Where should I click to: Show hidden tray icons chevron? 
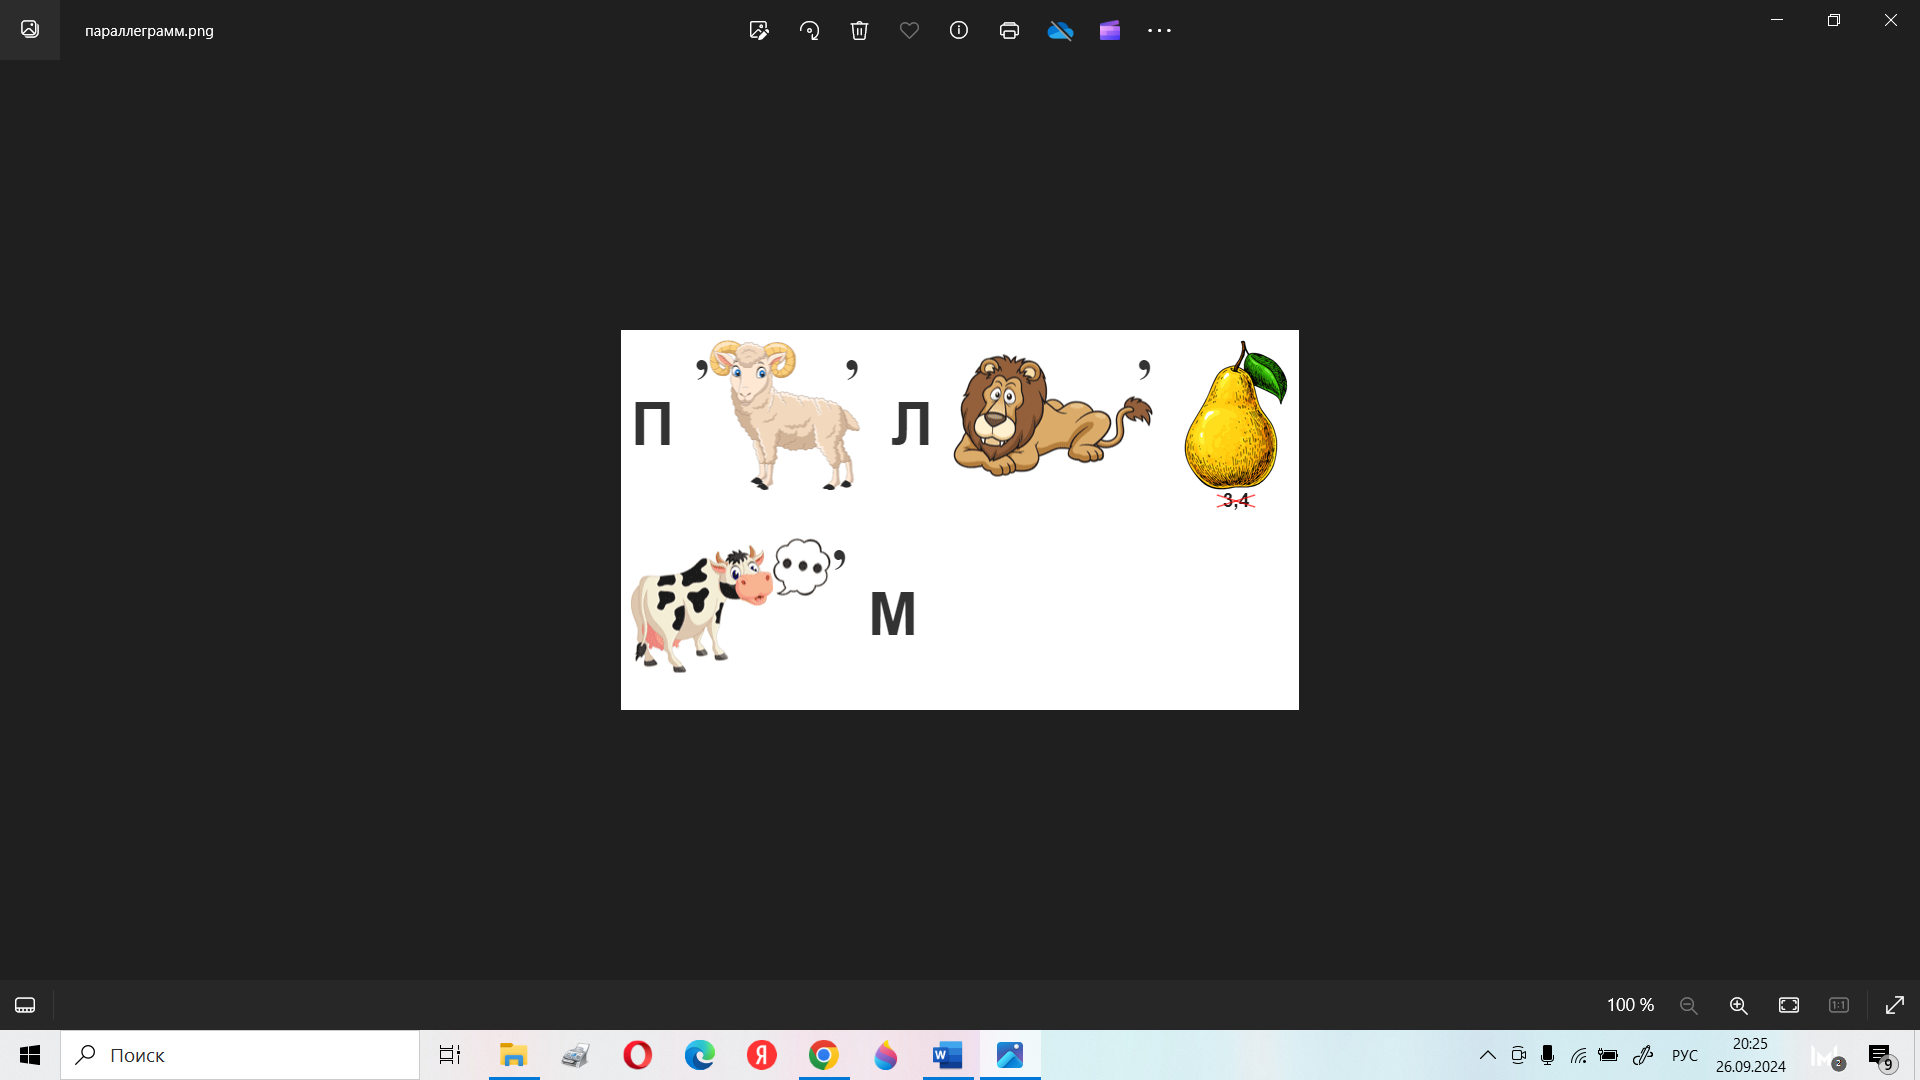[1488, 1055]
